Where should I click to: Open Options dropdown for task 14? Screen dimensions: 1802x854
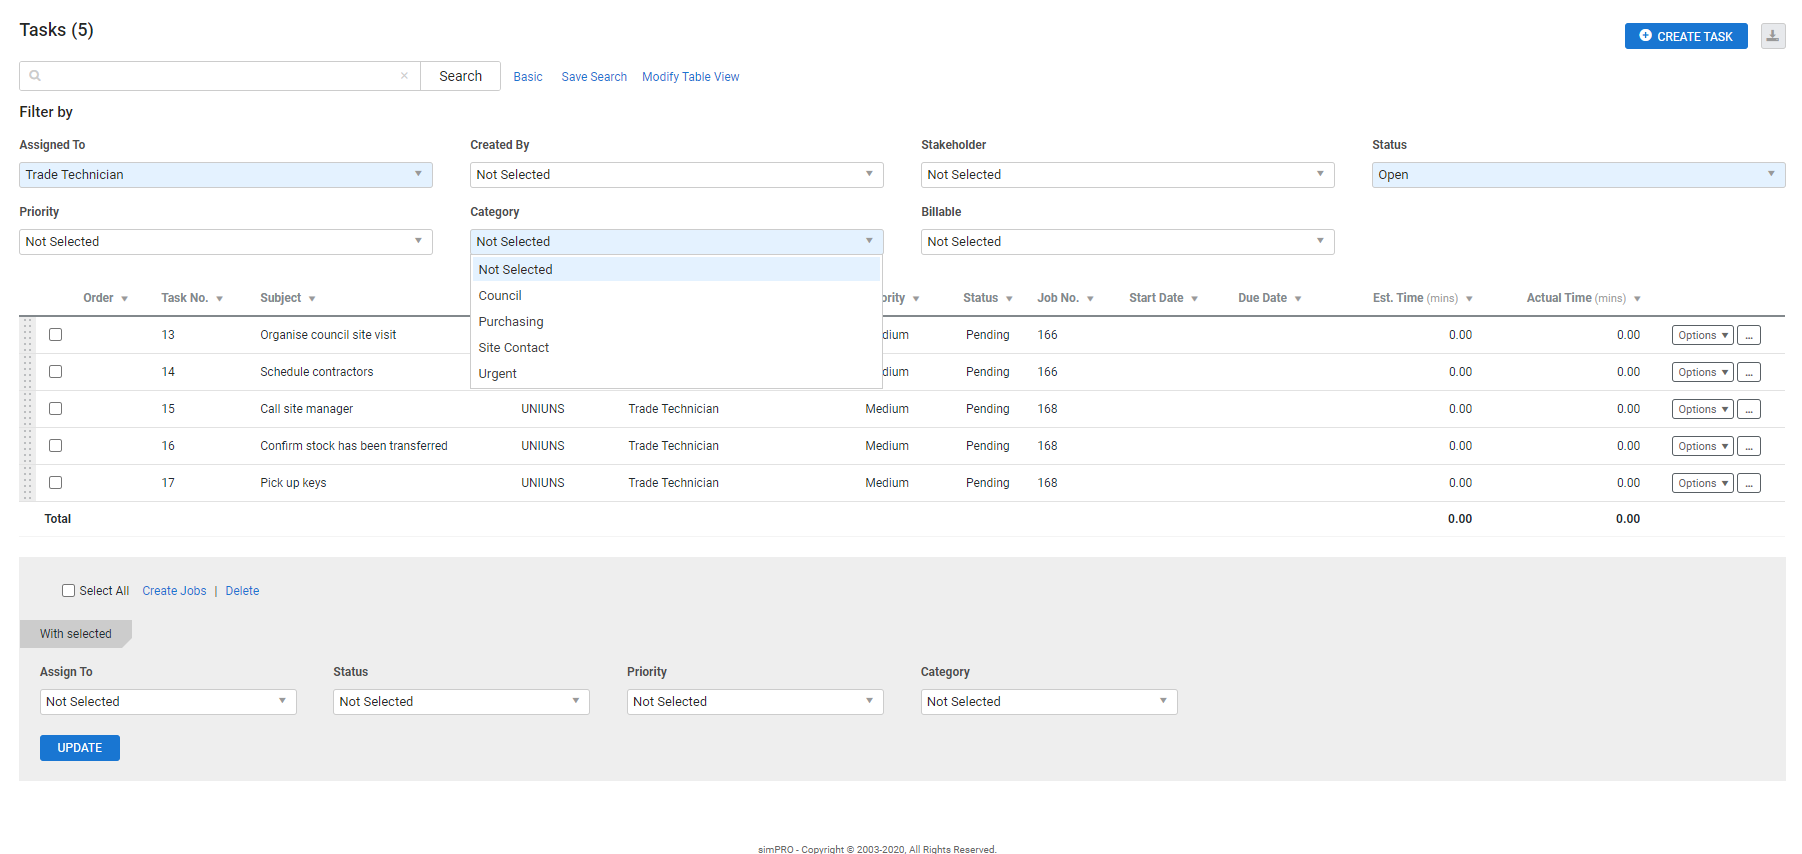(1701, 373)
